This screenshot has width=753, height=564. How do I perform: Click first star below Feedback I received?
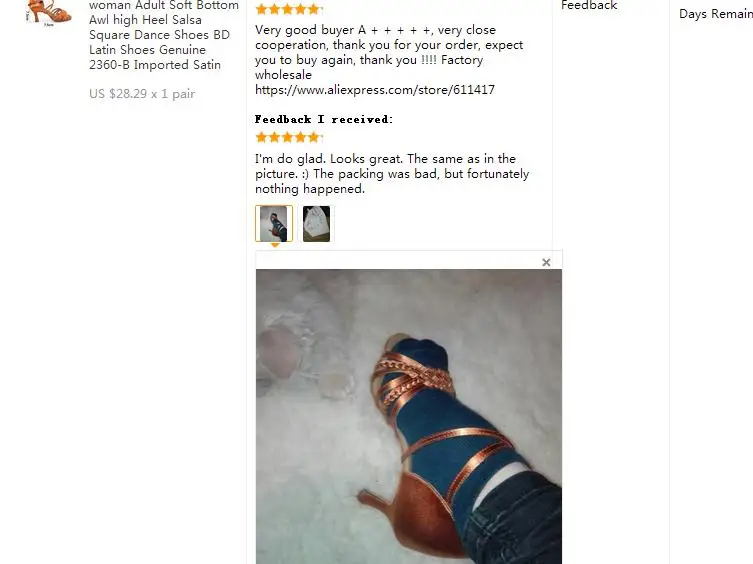point(262,137)
